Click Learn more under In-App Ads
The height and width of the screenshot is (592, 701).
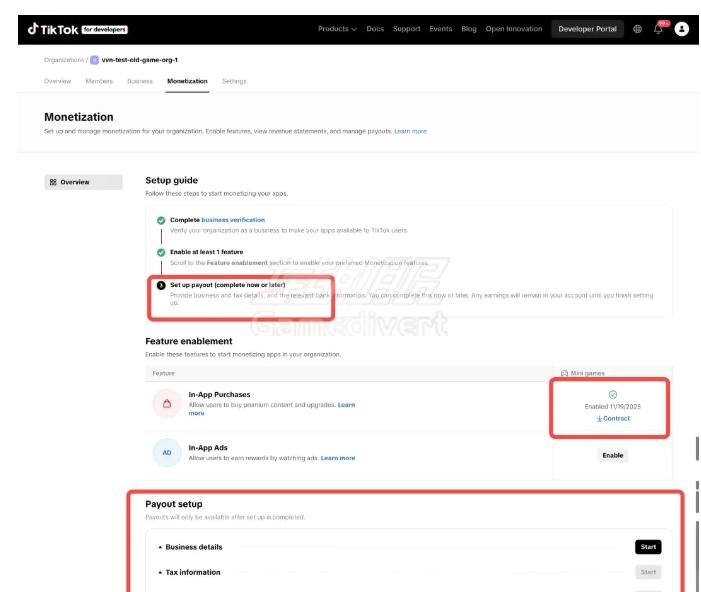click(338, 458)
